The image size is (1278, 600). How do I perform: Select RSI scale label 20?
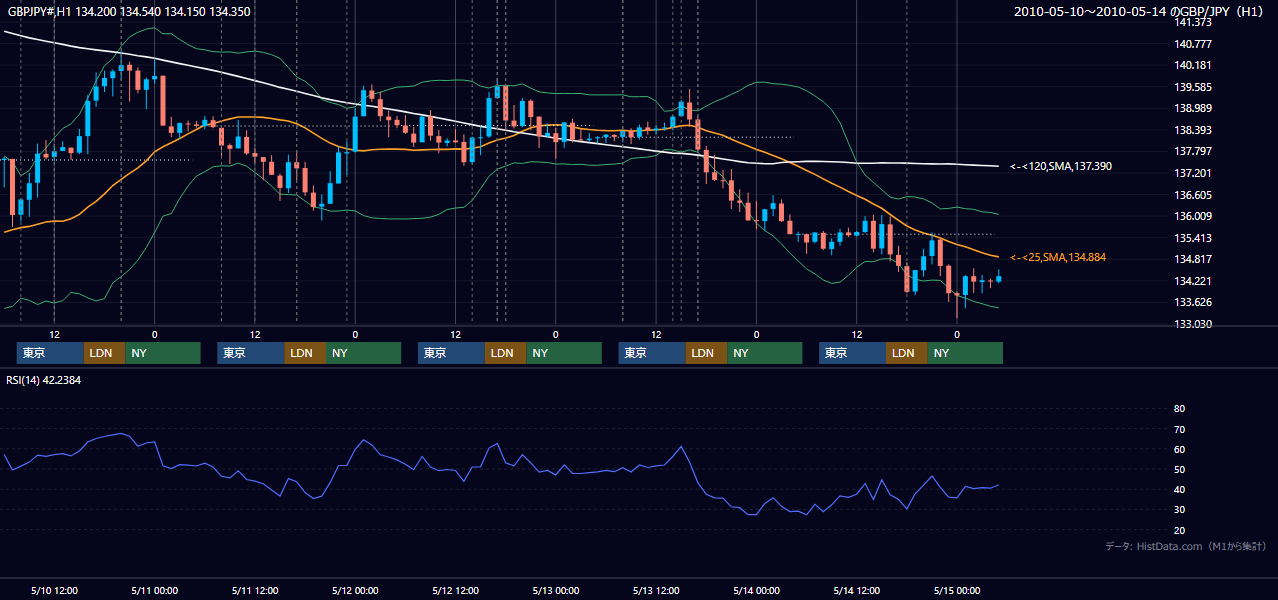coord(1179,530)
